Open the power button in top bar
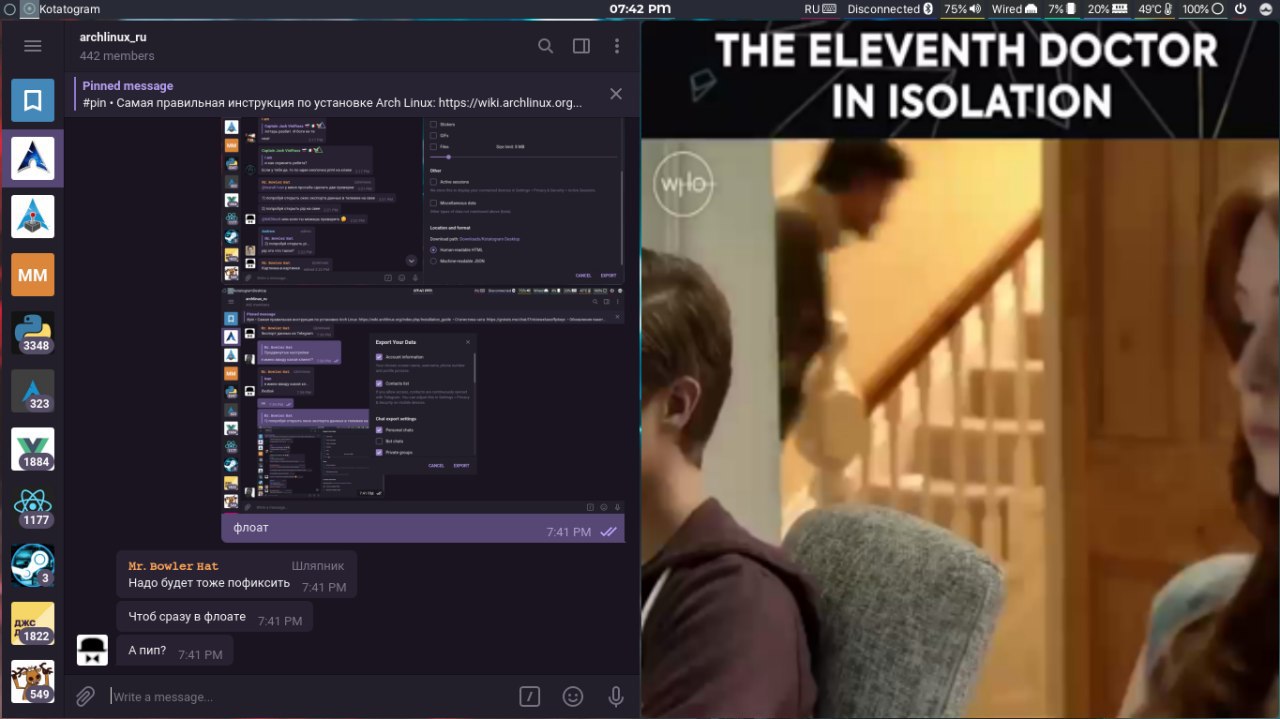 click(x=1240, y=9)
